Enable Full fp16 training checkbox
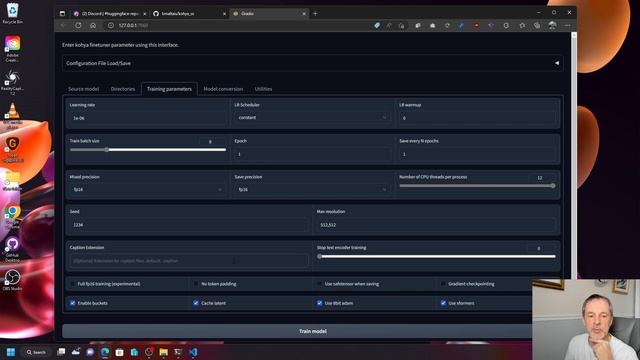Image resolution: width=640 pixels, height=360 pixels. [x=73, y=284]
